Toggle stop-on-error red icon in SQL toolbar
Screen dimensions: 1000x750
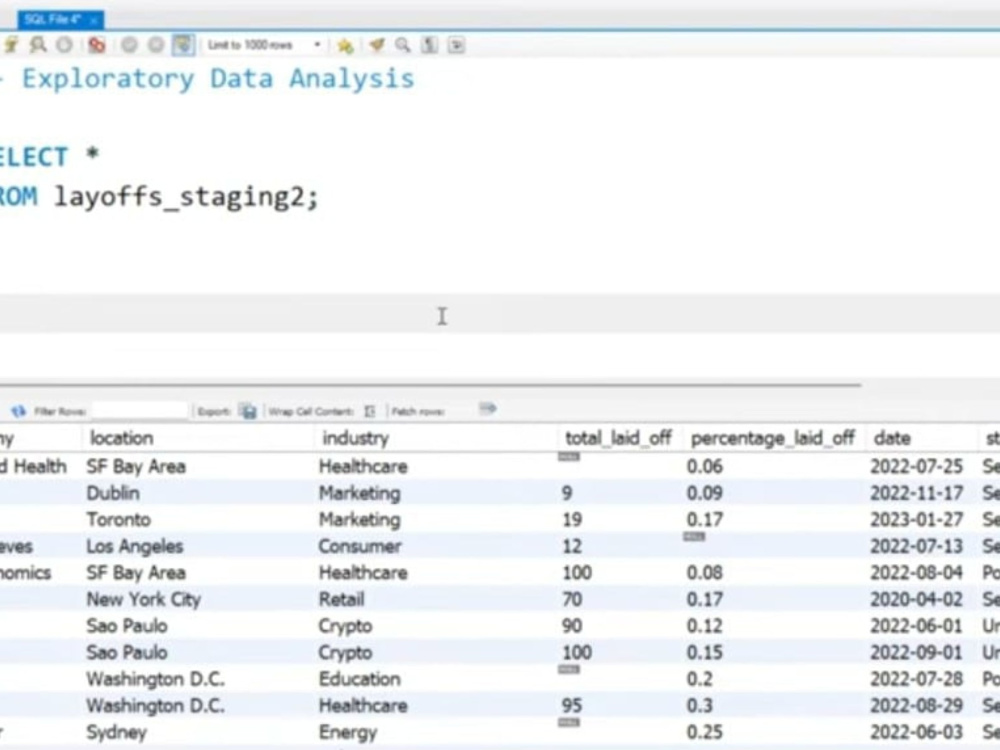coord(96,45)
